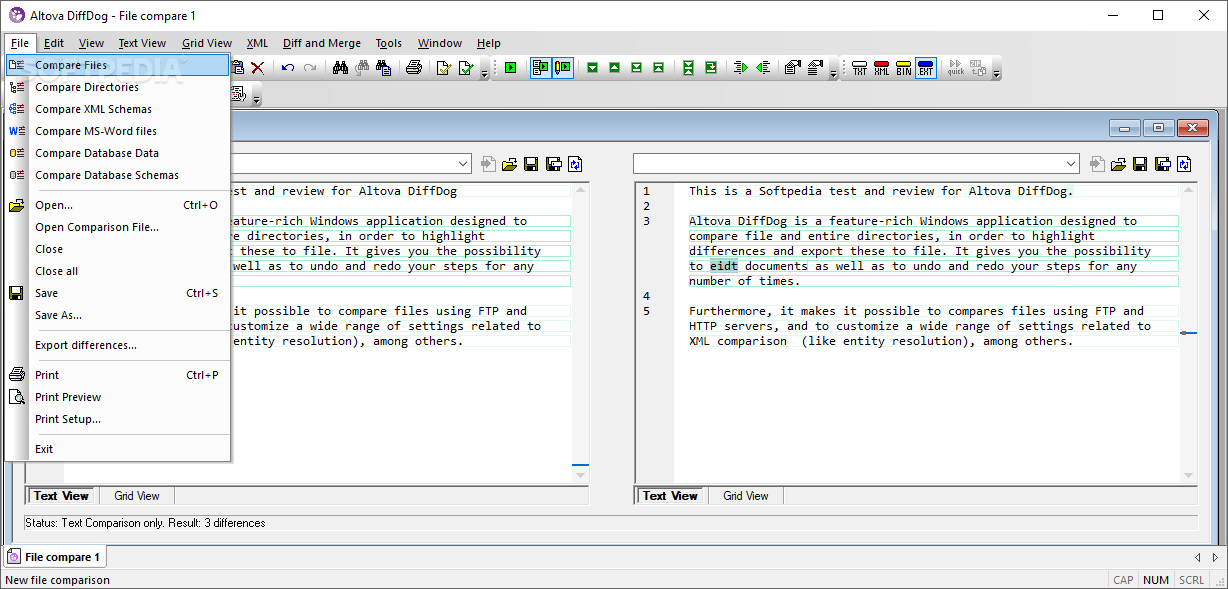Select Export differences... menu entry
1228x589 pixels.
pos(118,345)
